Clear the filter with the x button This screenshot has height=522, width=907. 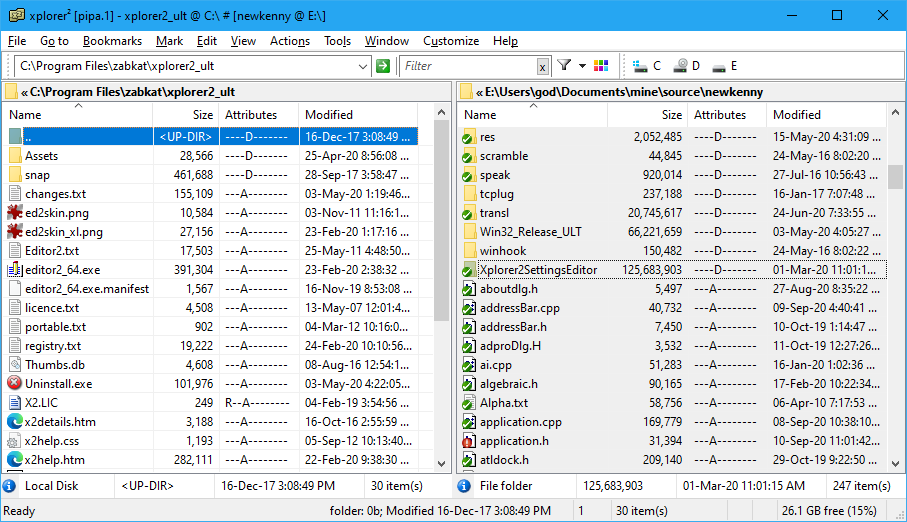pos(543,67)
